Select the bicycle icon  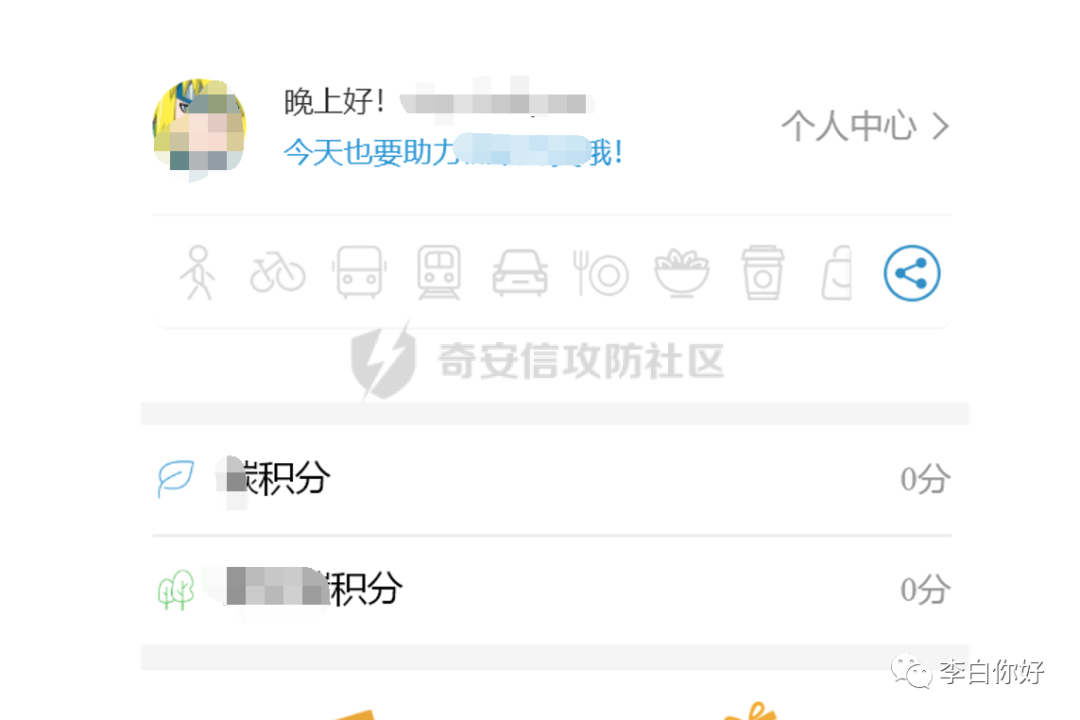tap(278, 274)
